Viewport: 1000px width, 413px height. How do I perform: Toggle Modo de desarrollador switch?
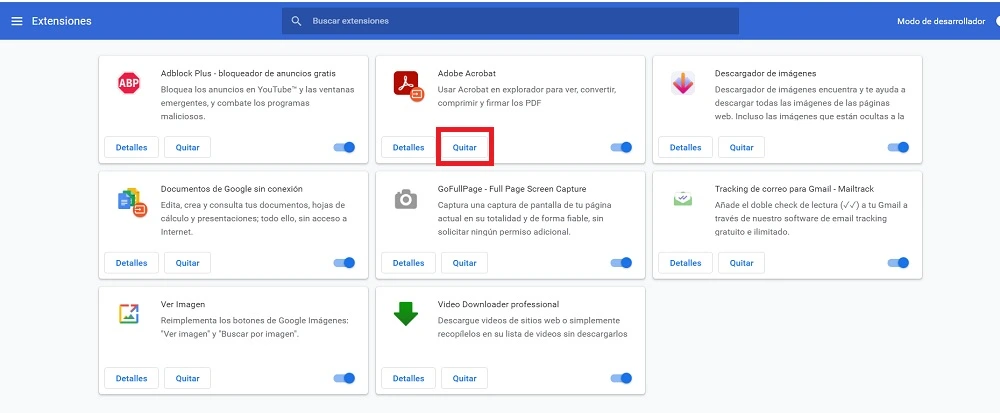(x=997, y=21)
